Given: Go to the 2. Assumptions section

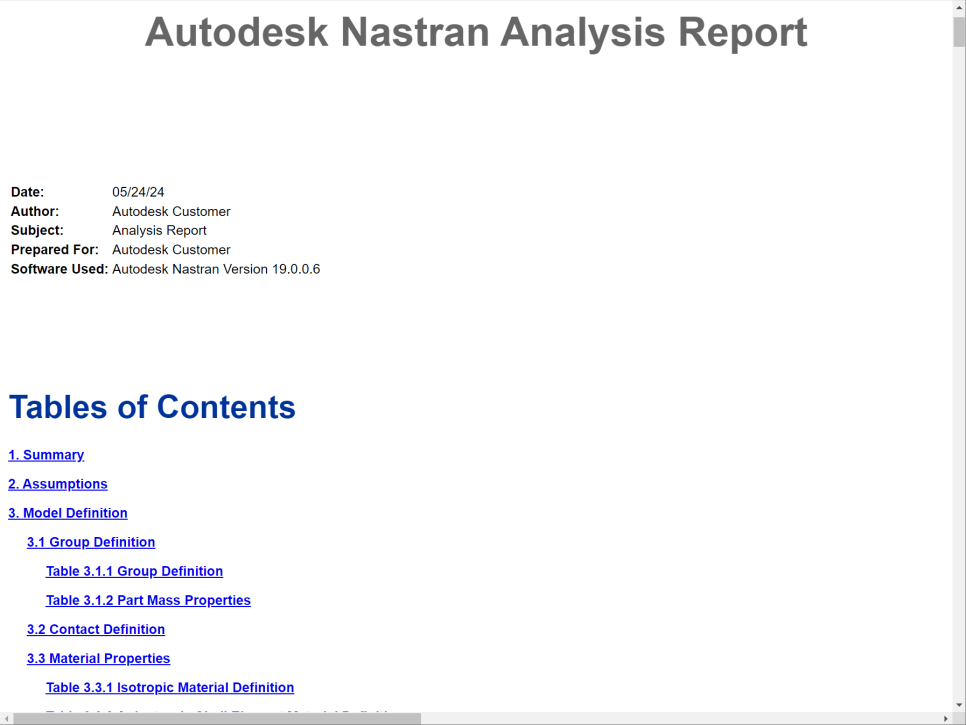Looking at the screenshot, I should 58,484.
